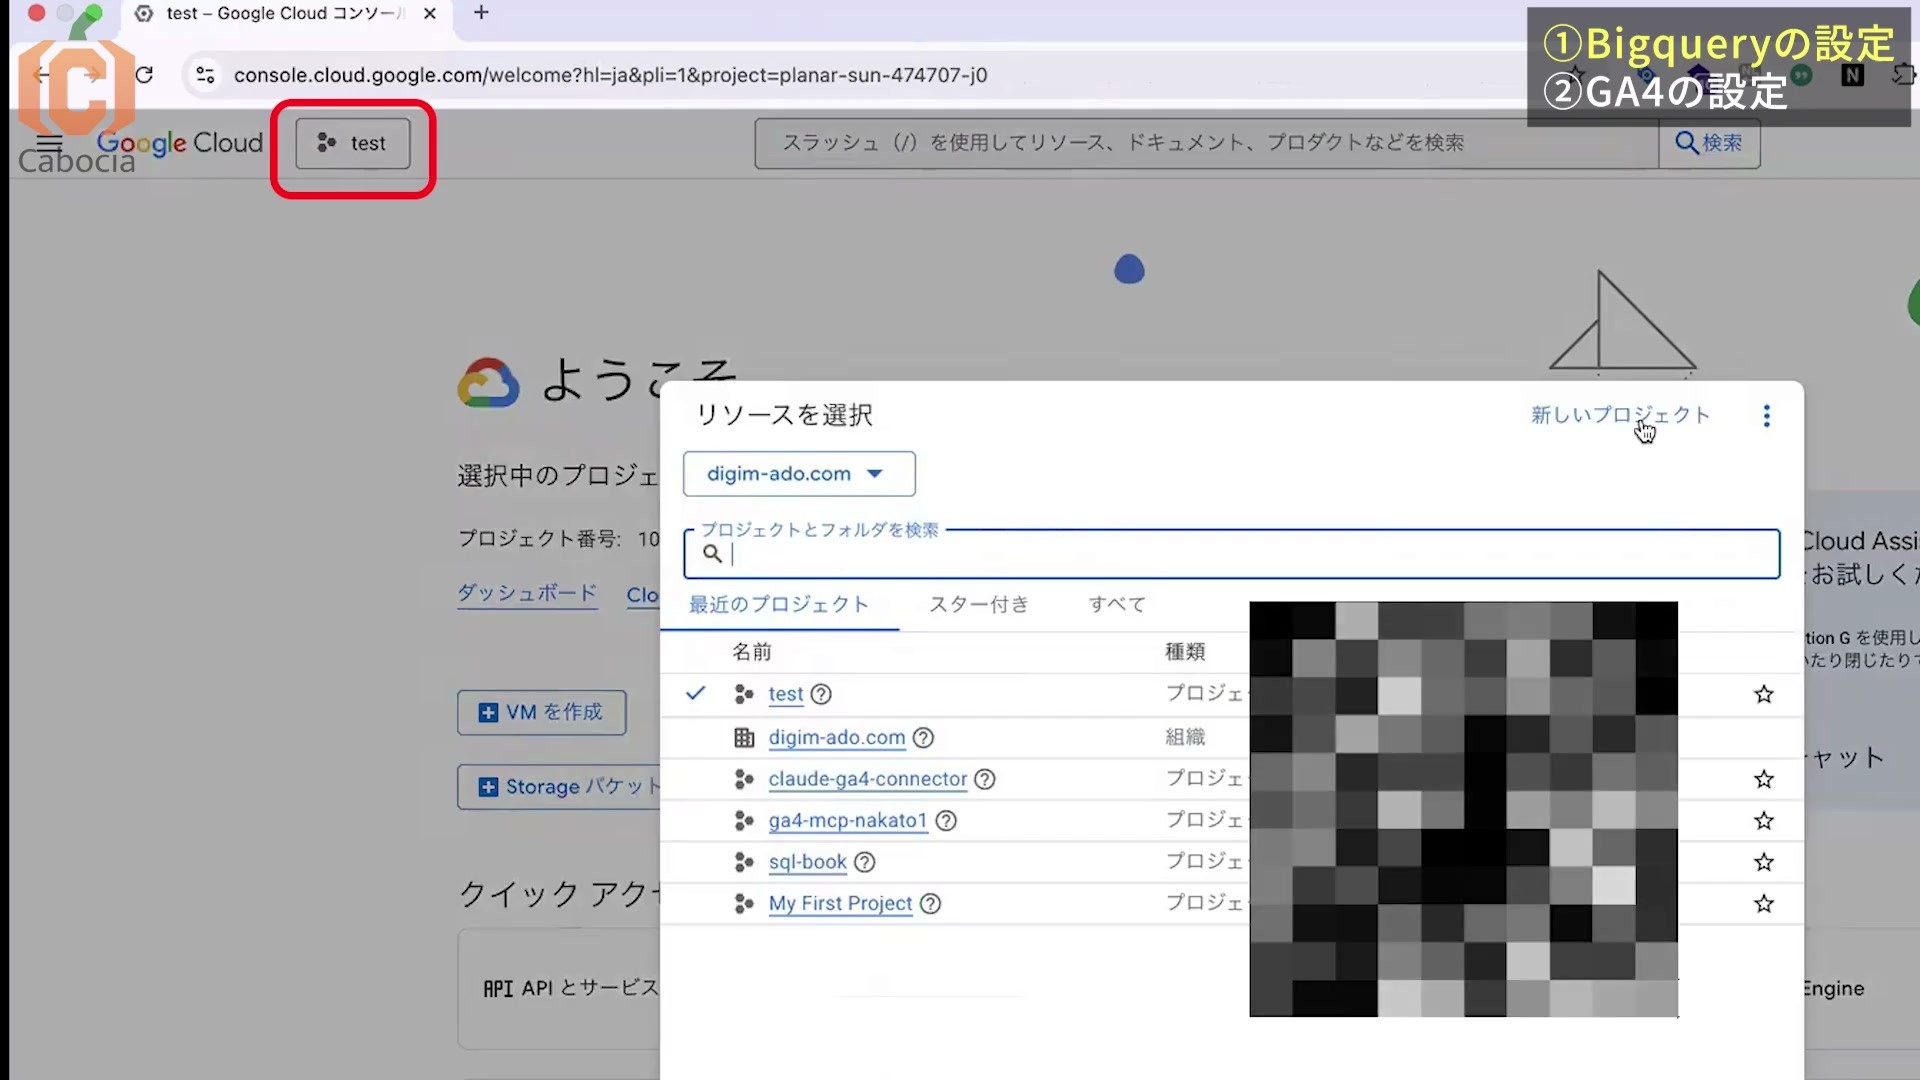This screenshot has height=1080, width=1920.
Task: Click help icon next to My First Project
Action: click(931, 904)
